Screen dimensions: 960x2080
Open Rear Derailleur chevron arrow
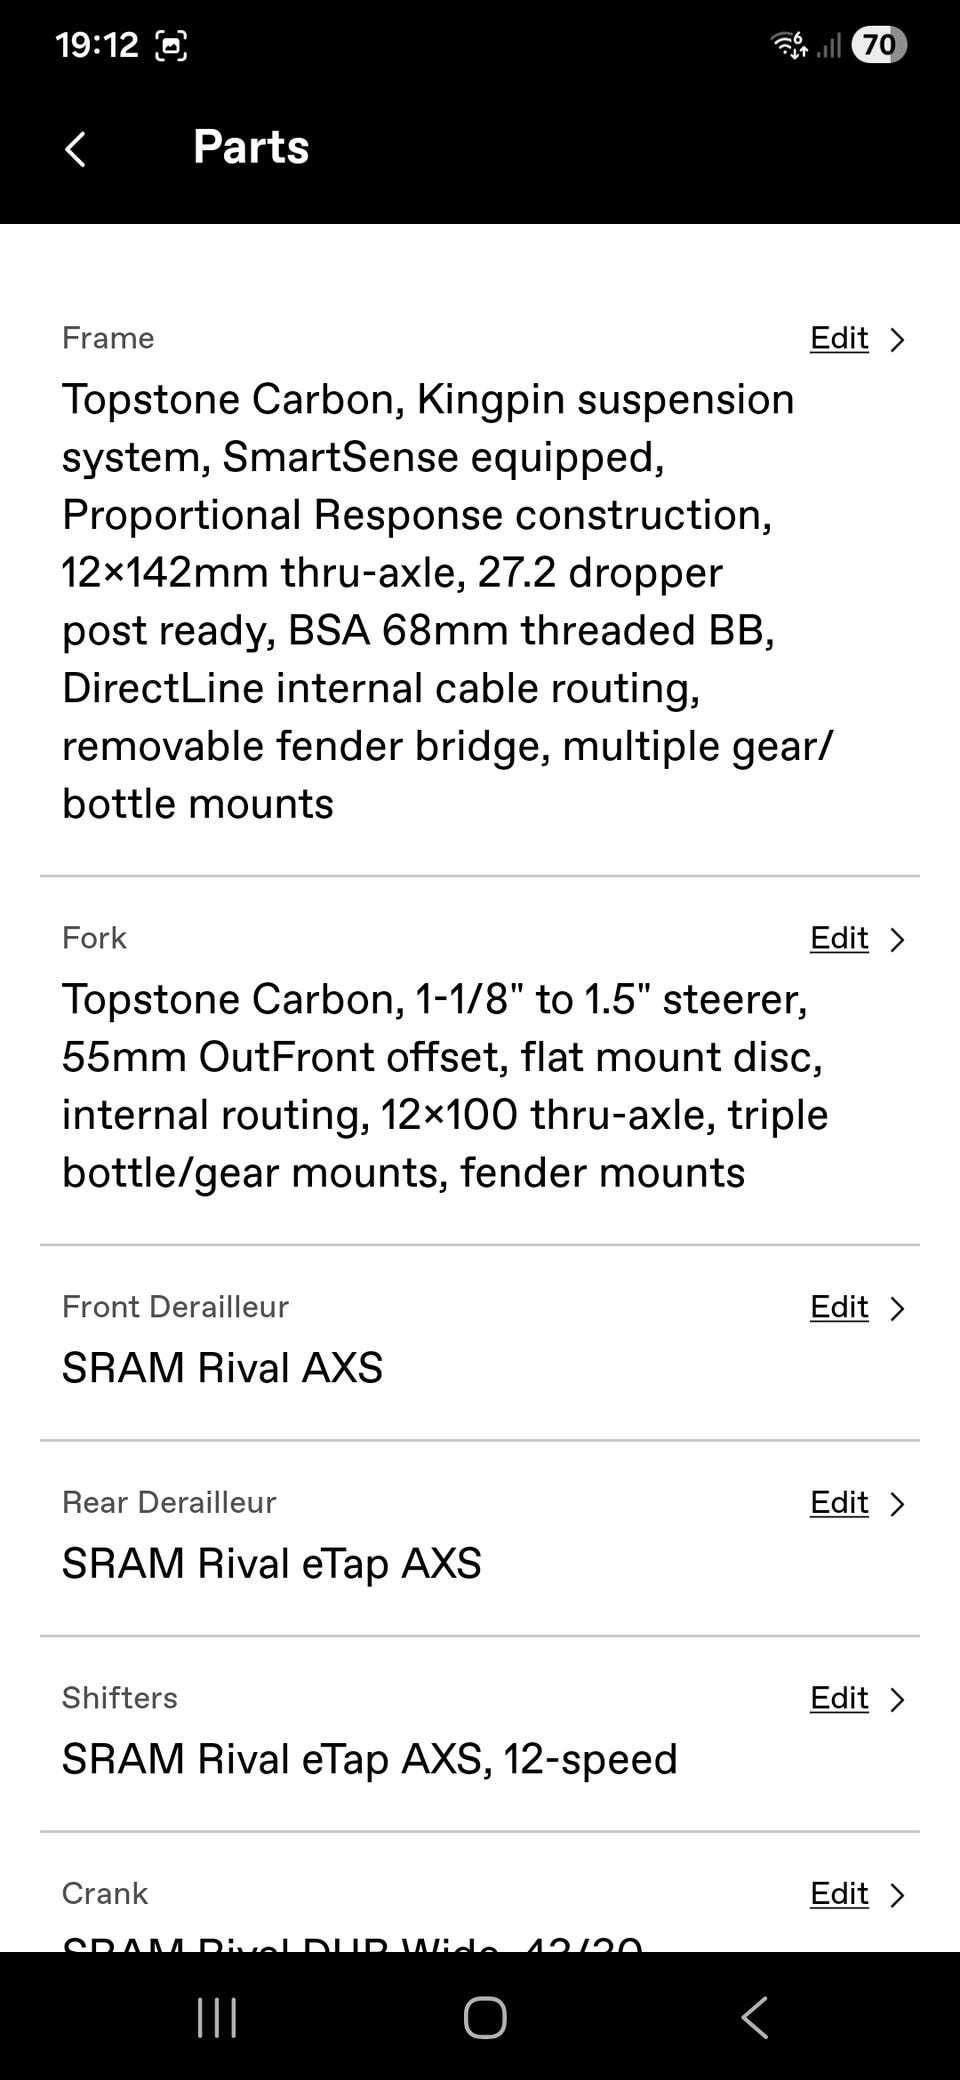(897, 1504)
